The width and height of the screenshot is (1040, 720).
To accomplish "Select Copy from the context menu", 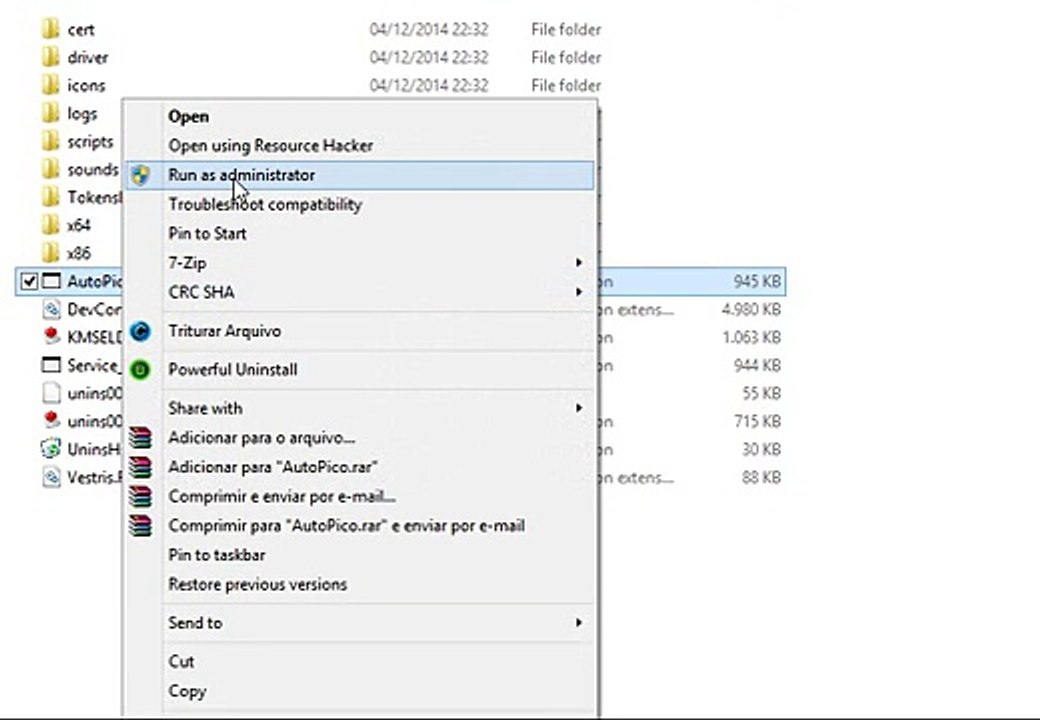I will [x=359, y=691].
